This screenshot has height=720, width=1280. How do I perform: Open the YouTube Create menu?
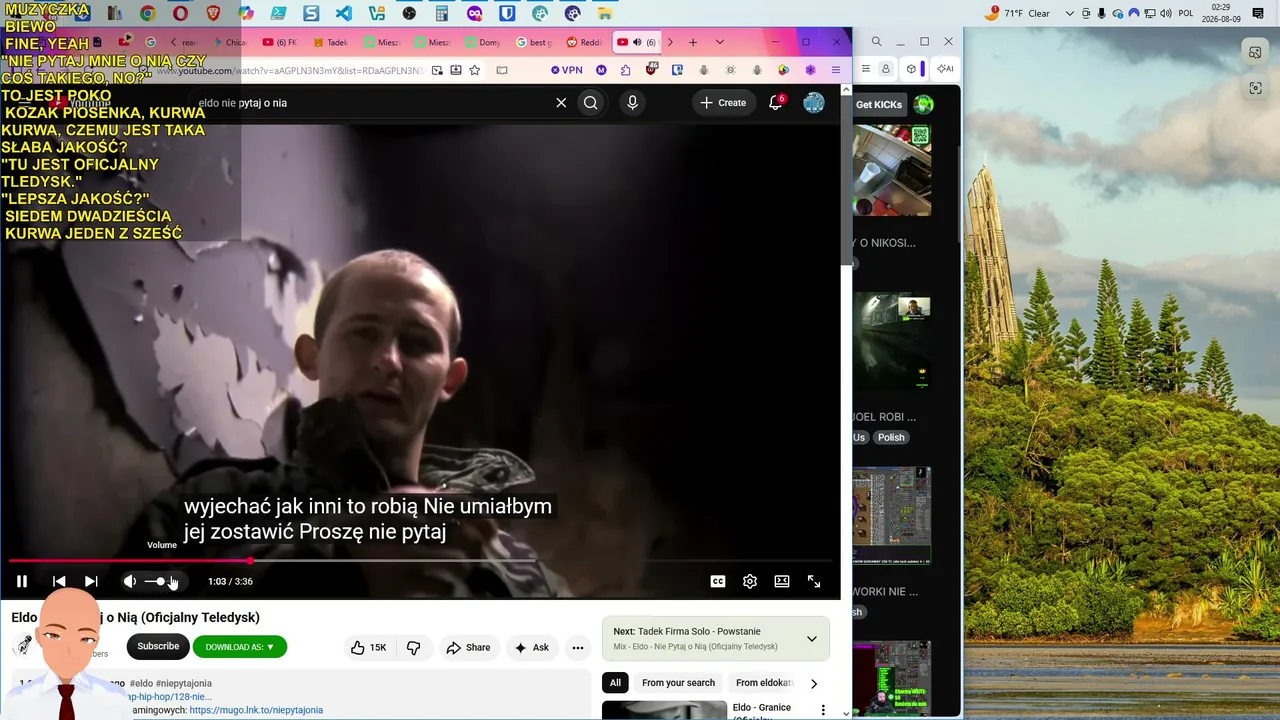pyautogui.click(x=723, y=103)
